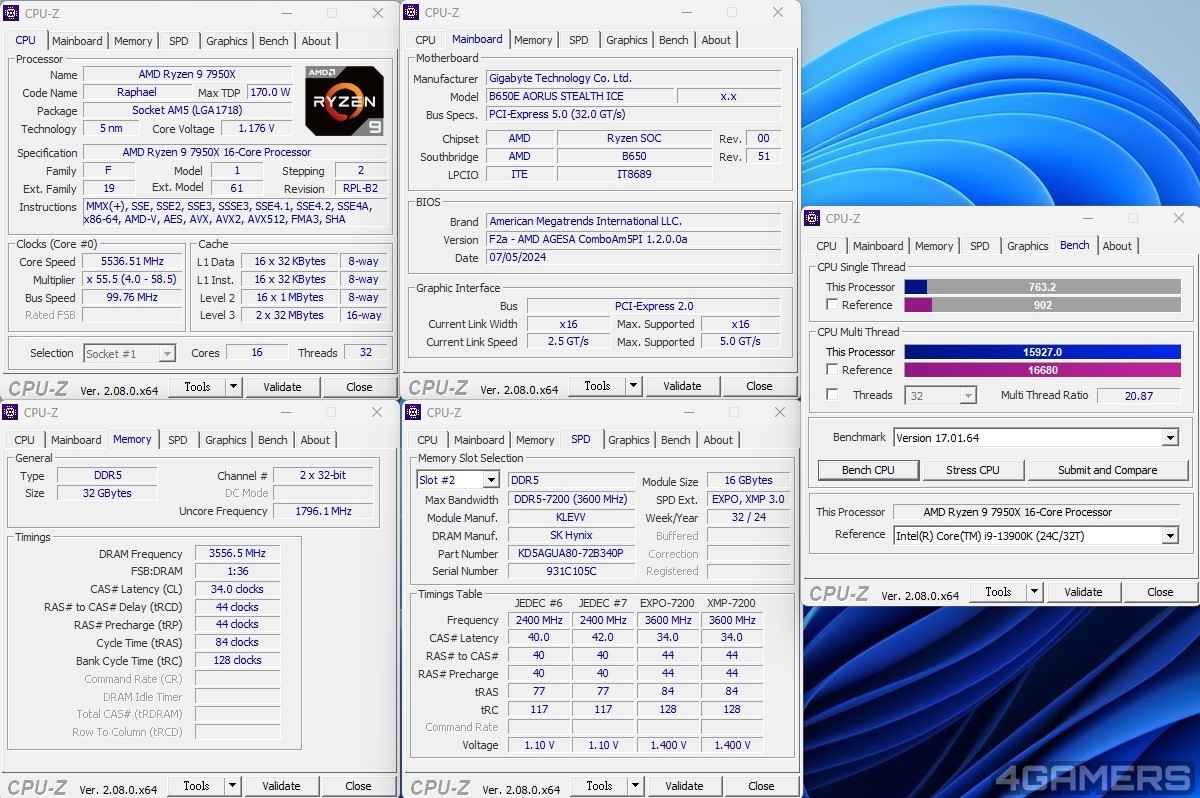Click the Core Speed value 5536.51 MHz
Image resolution: width=1200 pixels, height=798 pixels.
click(133, 262)
